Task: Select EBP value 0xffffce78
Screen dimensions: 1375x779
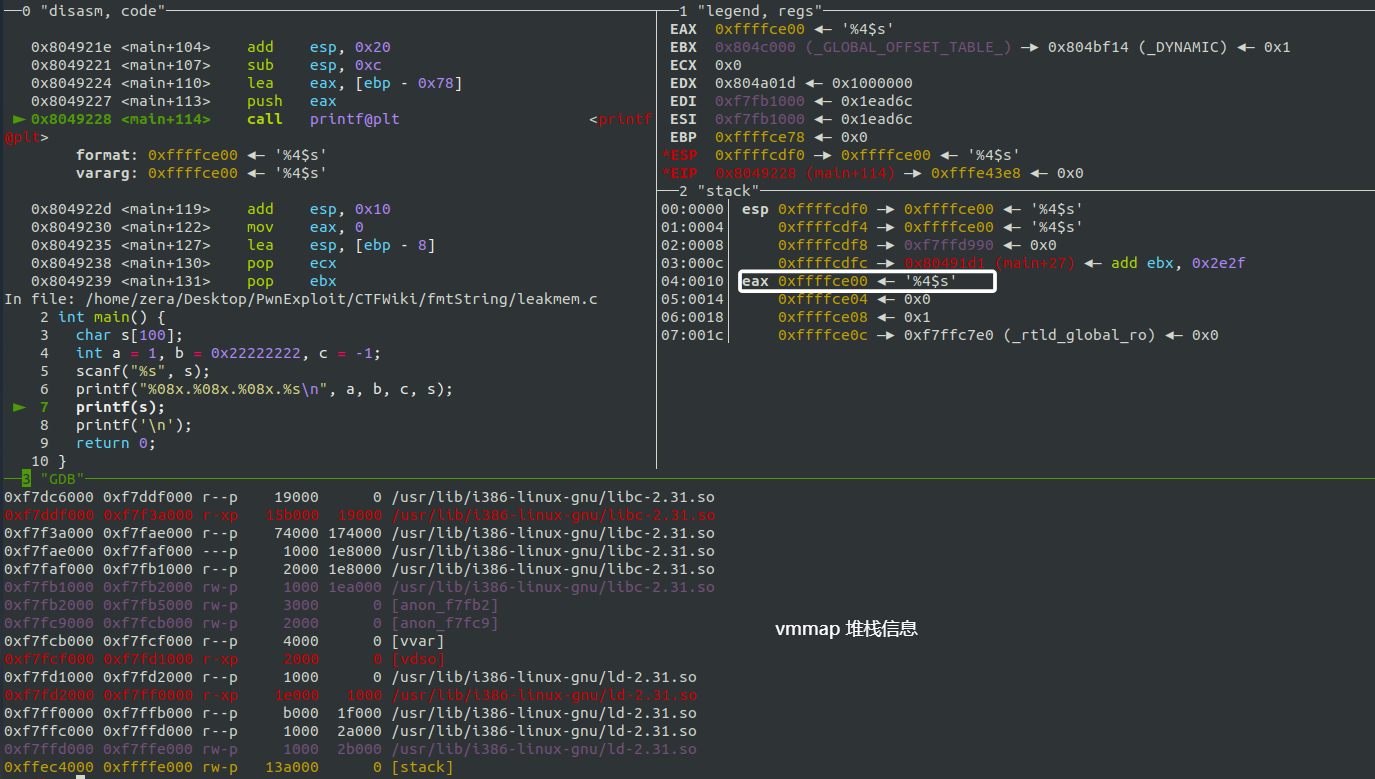Action: pos(759,137)
